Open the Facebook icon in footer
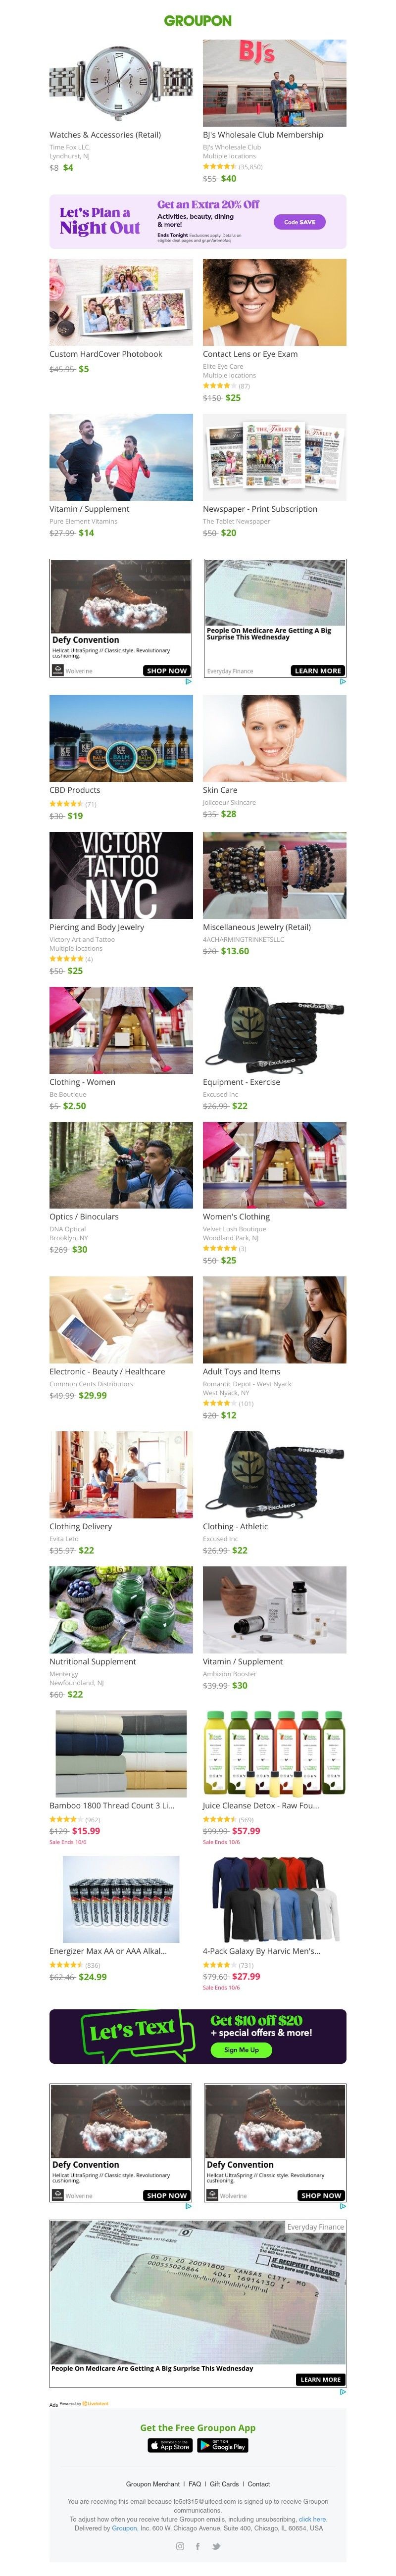The width and height of the screenshot is (396, 2576). click(x=198, y=2546)
